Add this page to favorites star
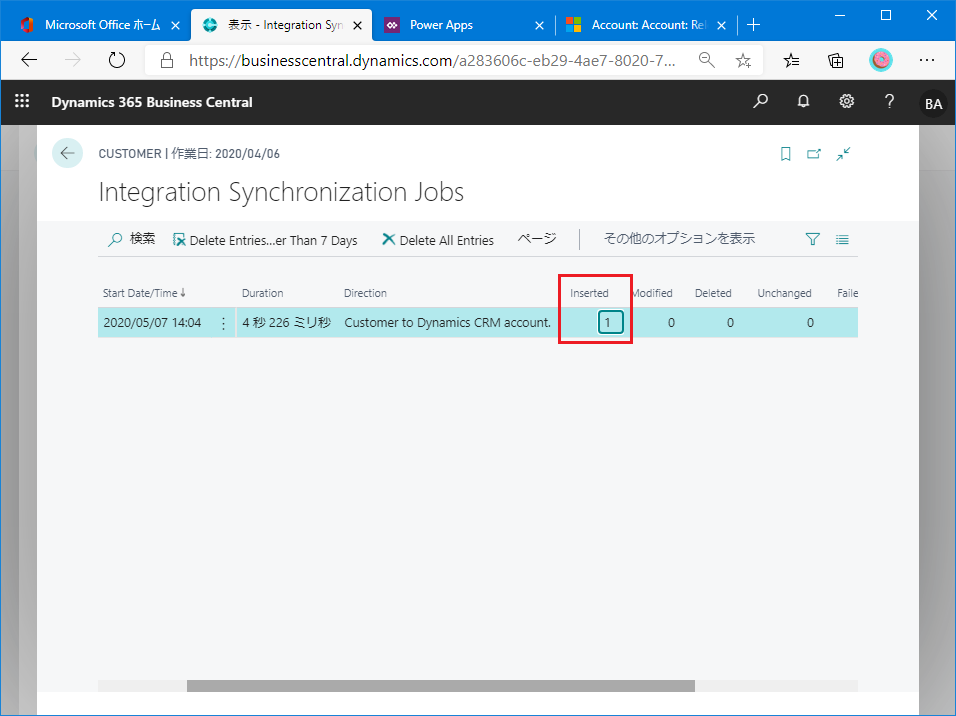956x716 pixels. pyautogui.click(x=743, y=60)
